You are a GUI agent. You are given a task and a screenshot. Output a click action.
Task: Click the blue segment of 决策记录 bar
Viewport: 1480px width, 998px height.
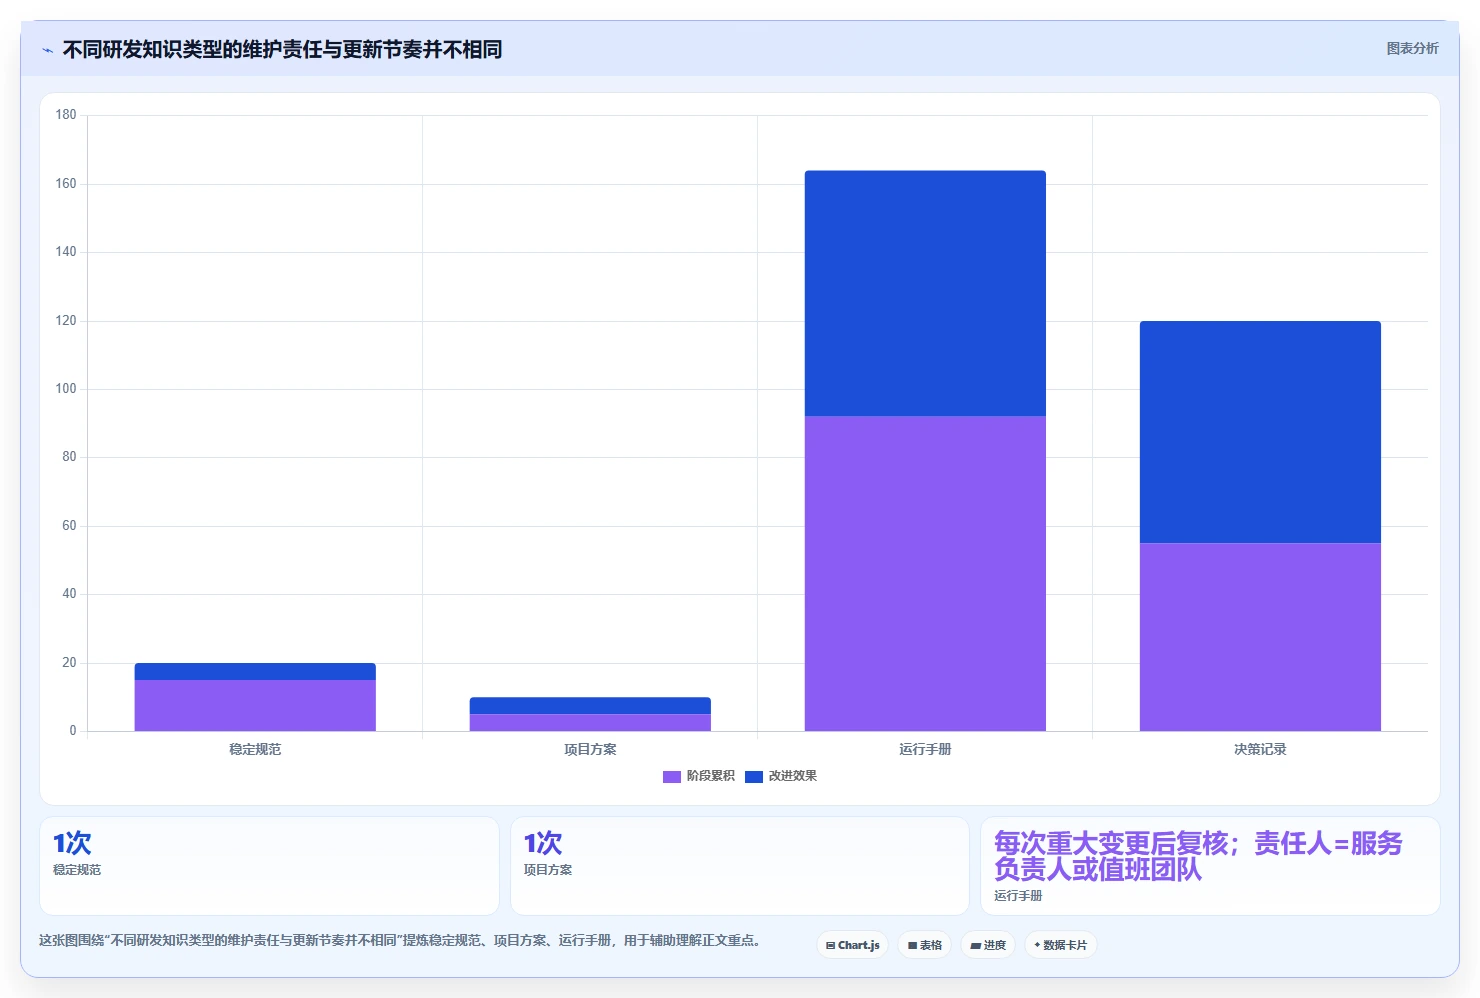(x=1260, y=432)
